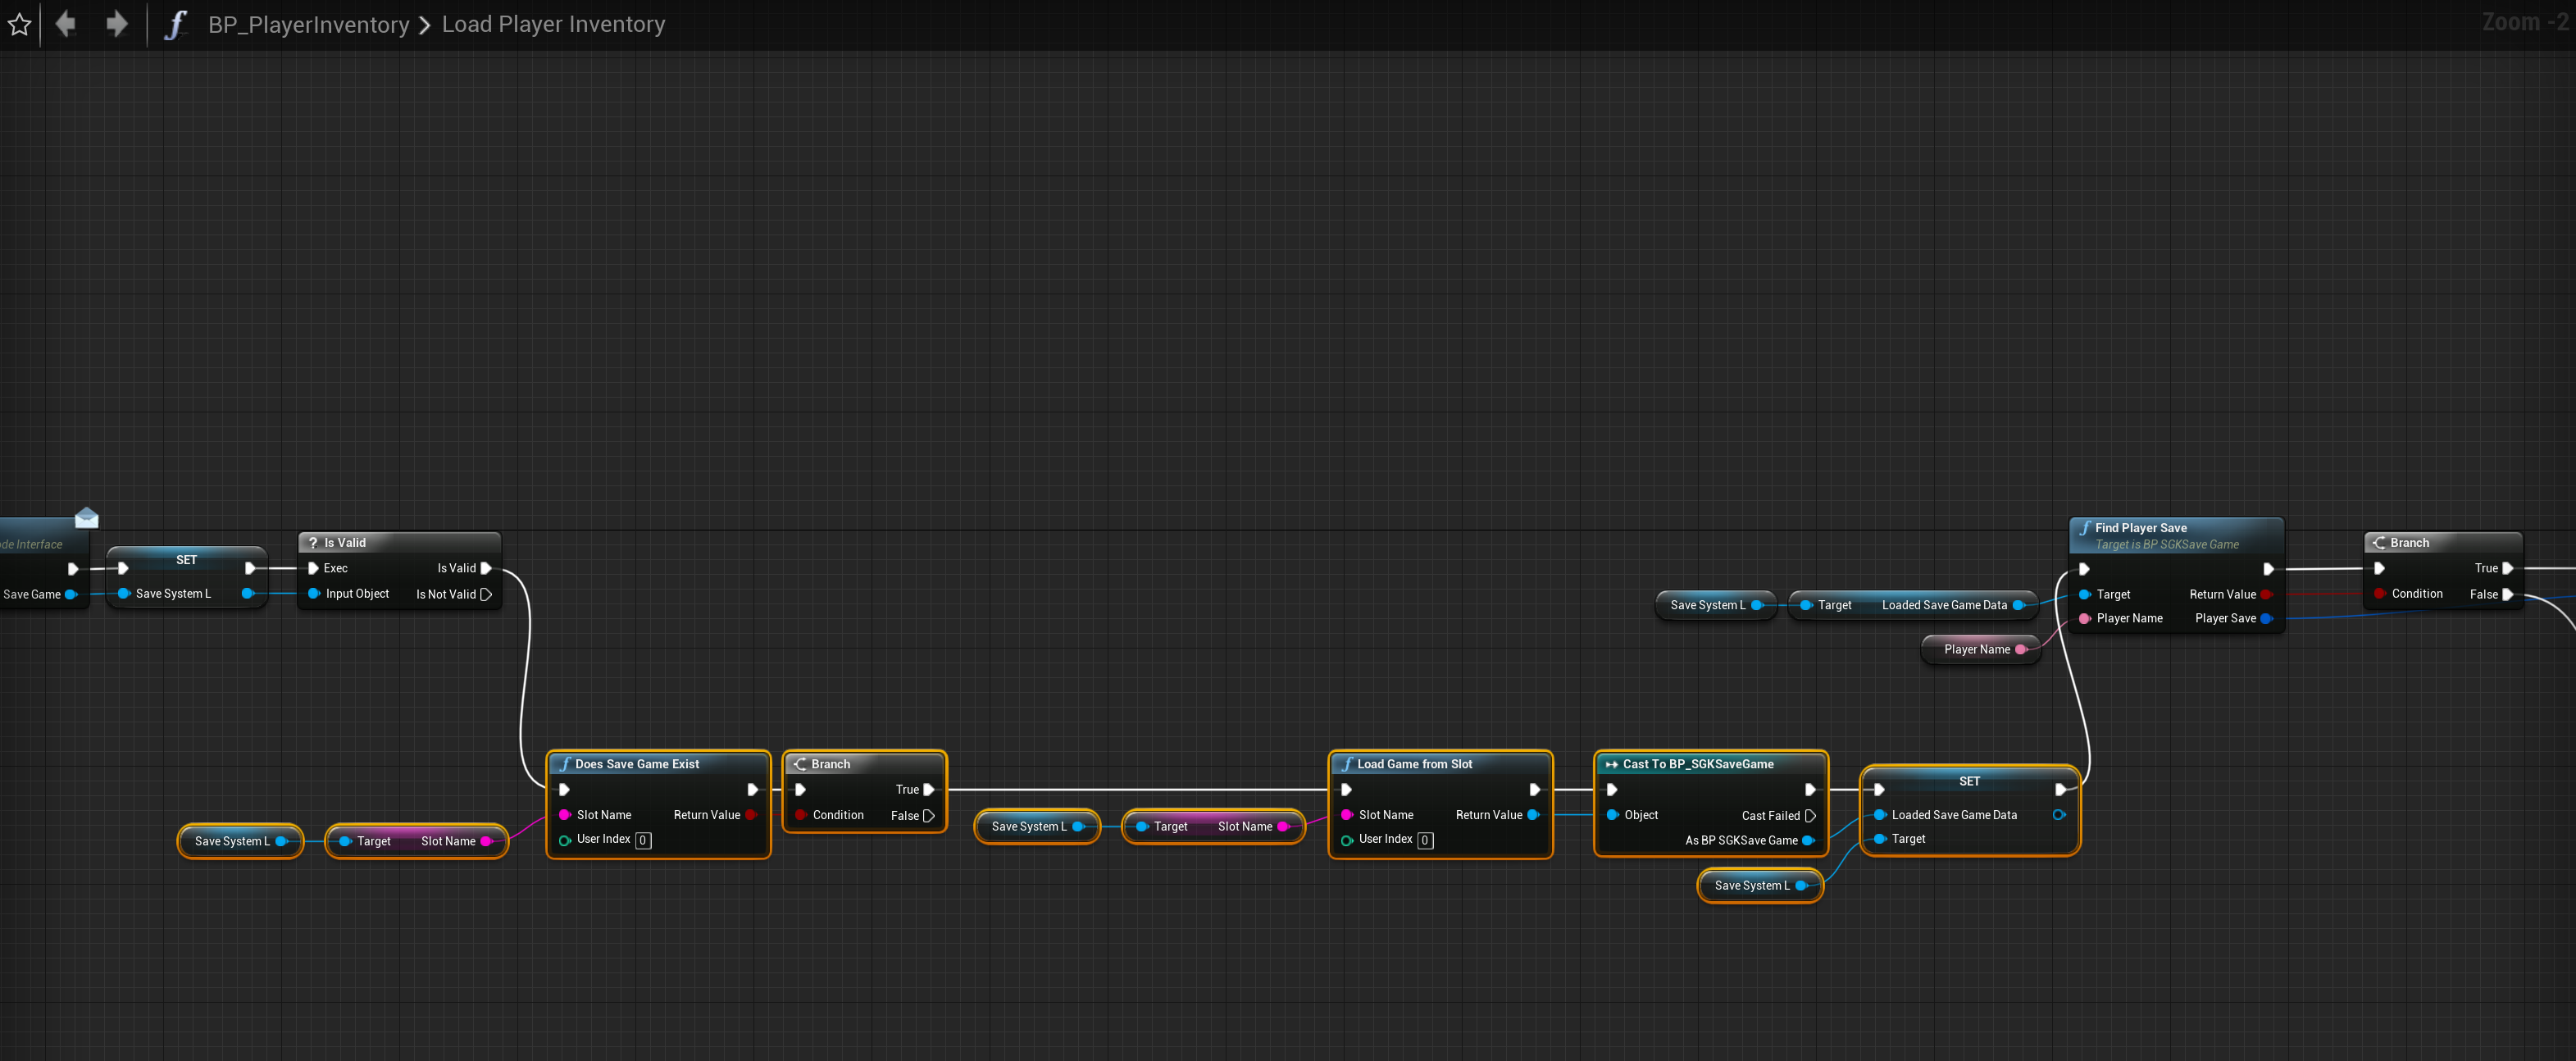Click the Is Not Valid exec pin
The image size is (2576, 1061).
tap(486, 594)
